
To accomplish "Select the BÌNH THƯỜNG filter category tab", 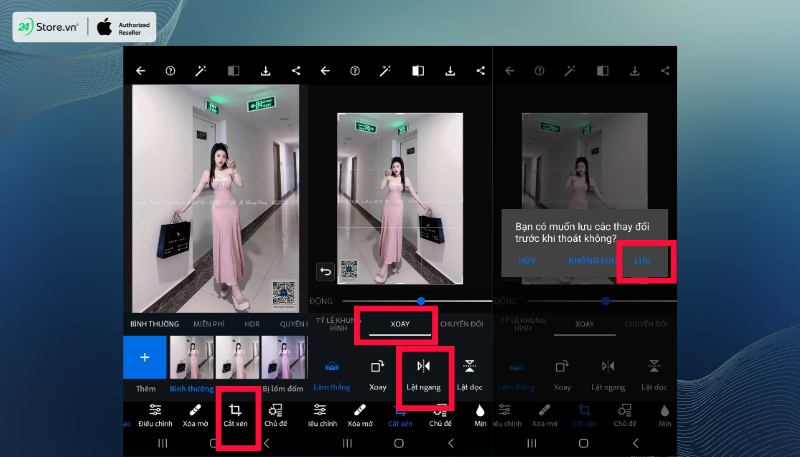I will [155, 324].
